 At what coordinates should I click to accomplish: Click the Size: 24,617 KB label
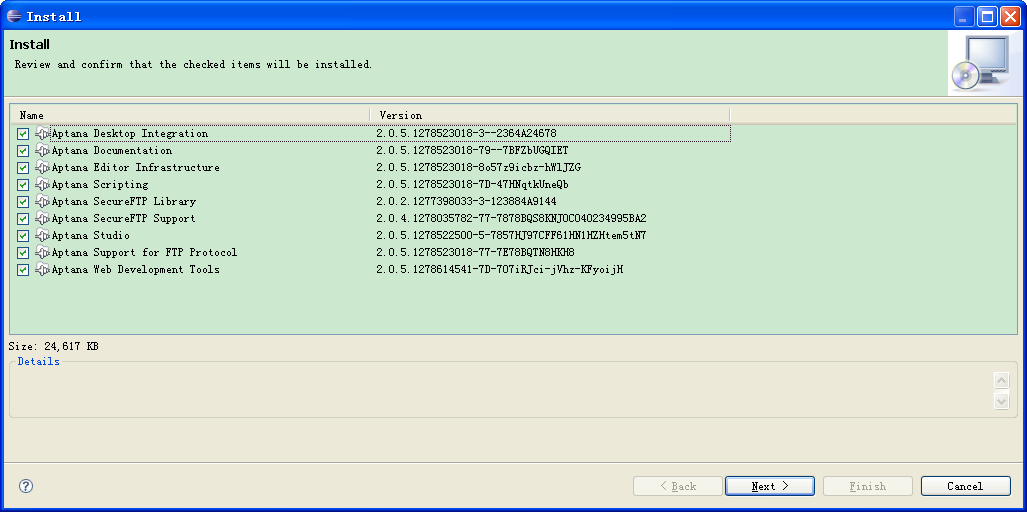pos(54,346)
